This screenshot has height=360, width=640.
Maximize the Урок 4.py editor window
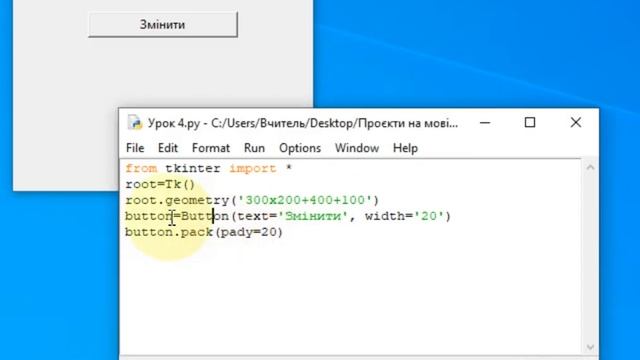530,122
